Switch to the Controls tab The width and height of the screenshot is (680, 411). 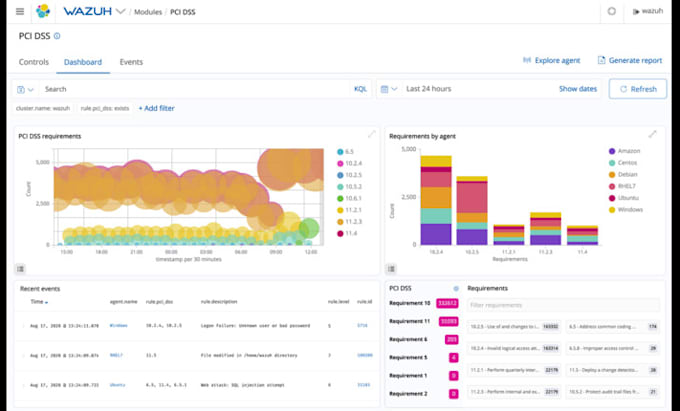tap(34, 62)
